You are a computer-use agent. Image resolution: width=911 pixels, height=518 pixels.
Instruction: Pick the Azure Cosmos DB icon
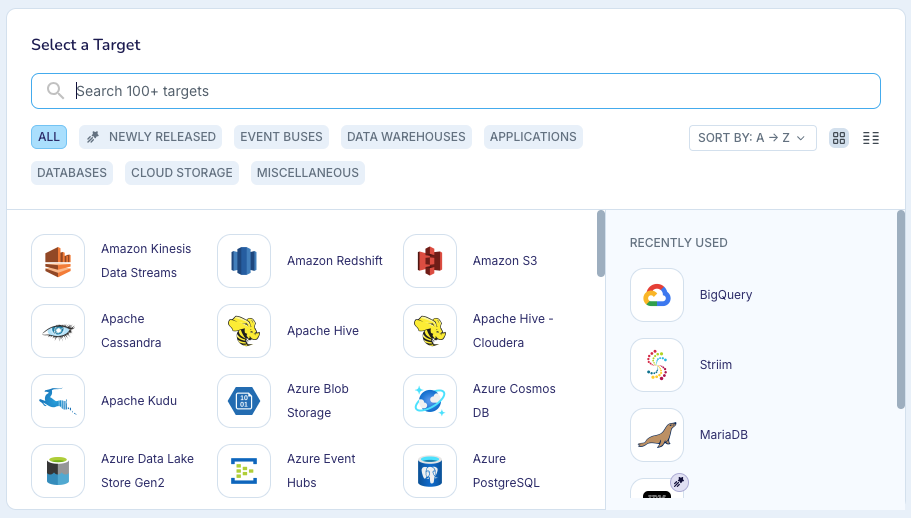coord(430,401)
